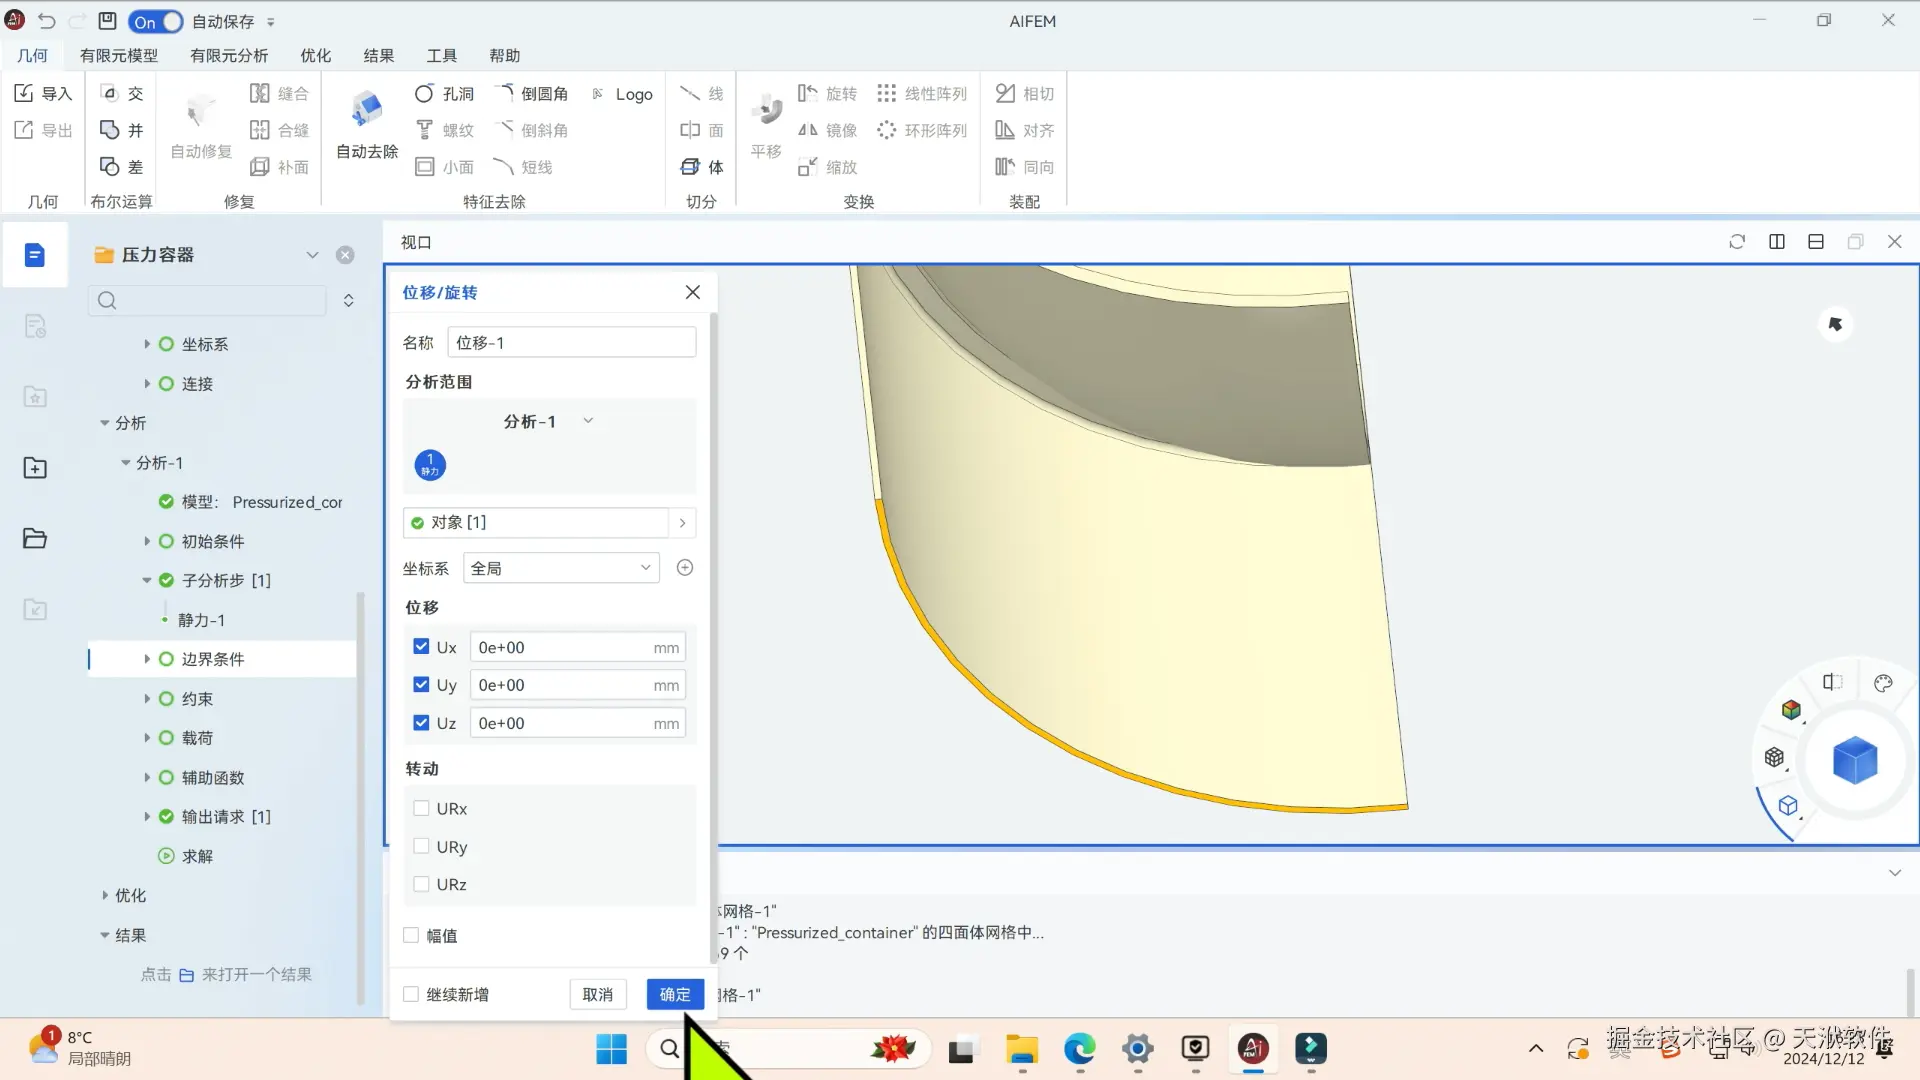Click the 确定 confirm button
The width and height of the screenshot is (1920, 1080).
675,994
